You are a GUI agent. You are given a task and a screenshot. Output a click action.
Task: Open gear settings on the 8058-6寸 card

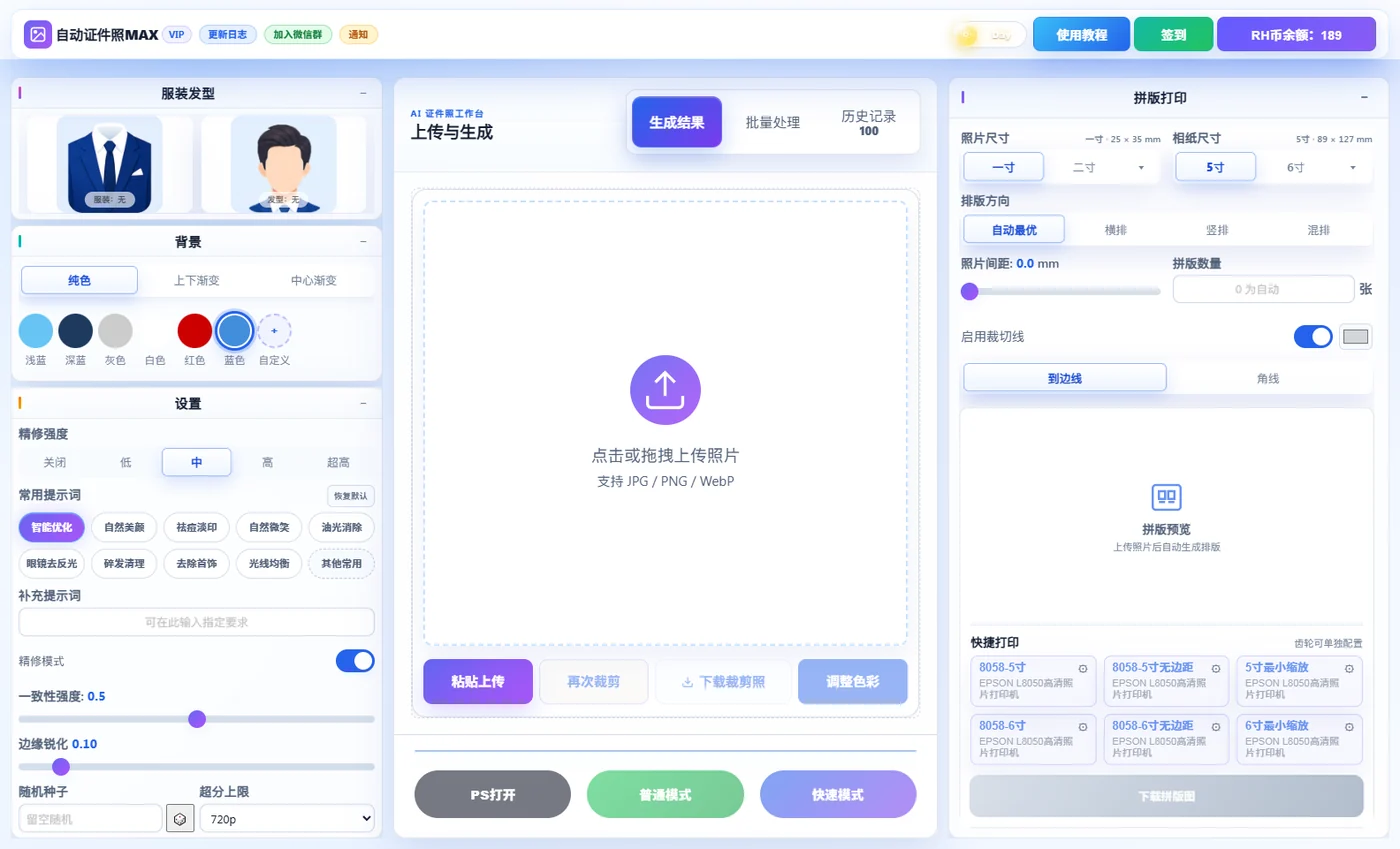click(x=1083, y=726)
